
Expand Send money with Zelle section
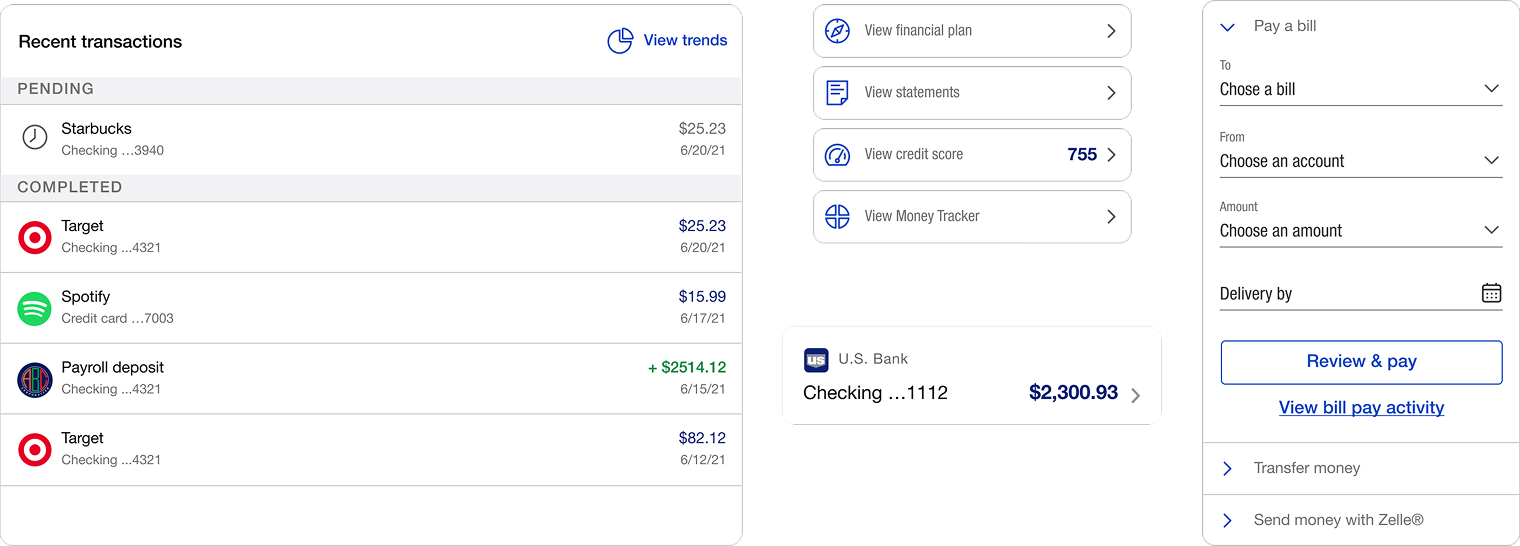tap(1361, 520)
